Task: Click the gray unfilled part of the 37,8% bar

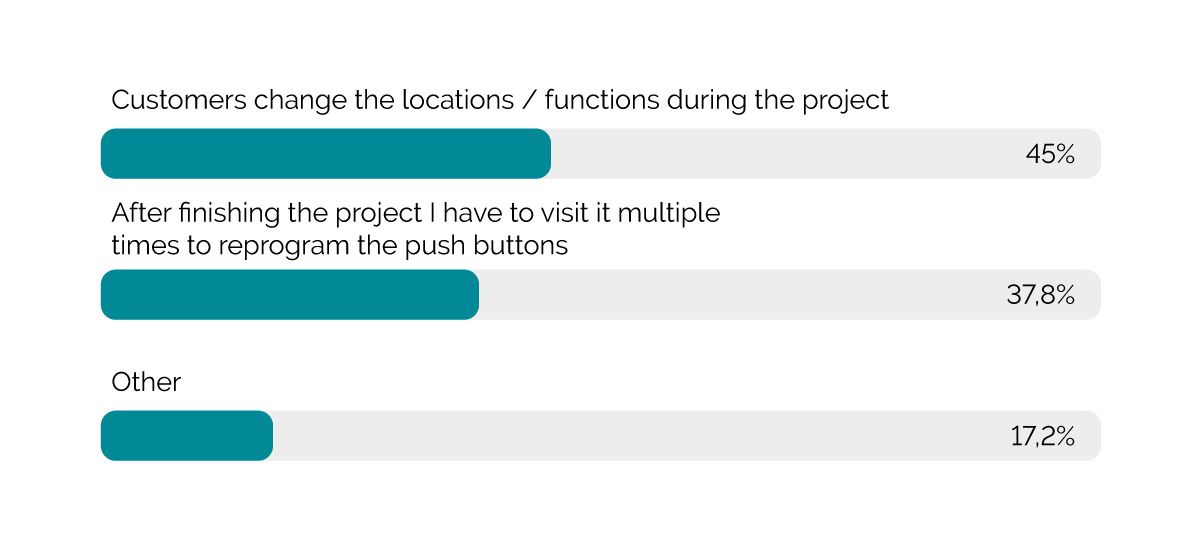Action: coord(740,295)
